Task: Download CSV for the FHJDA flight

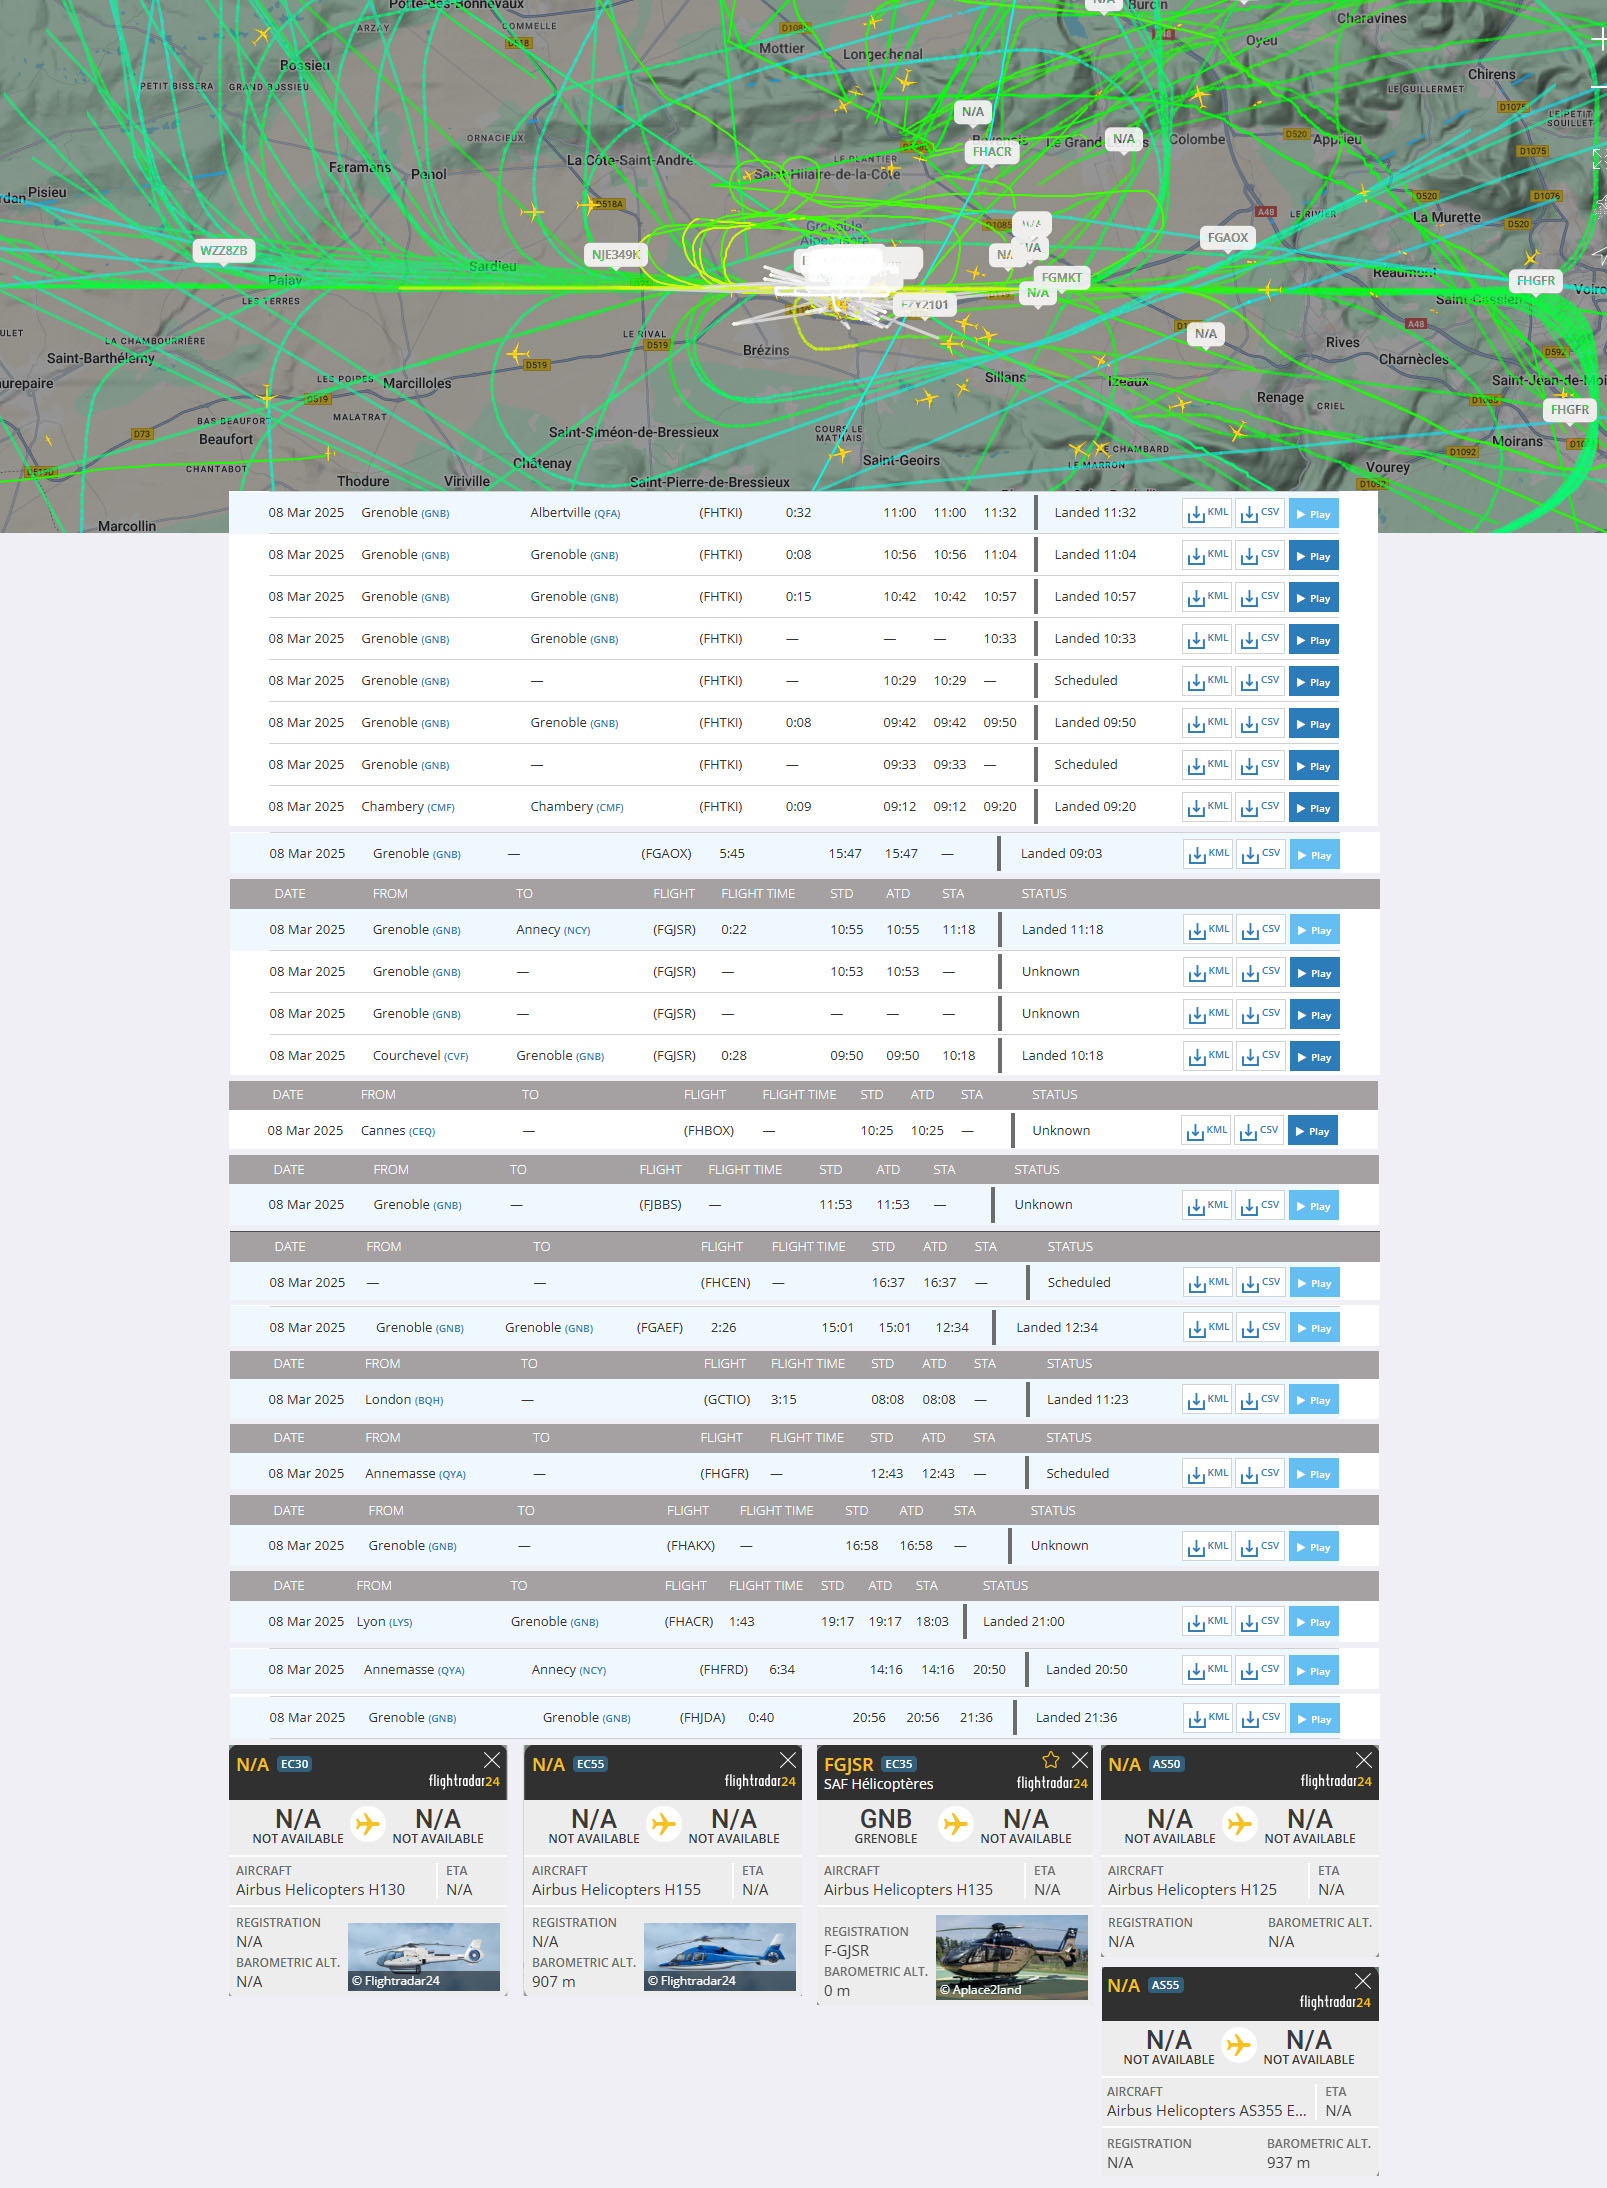Action: [1260, 1718]
